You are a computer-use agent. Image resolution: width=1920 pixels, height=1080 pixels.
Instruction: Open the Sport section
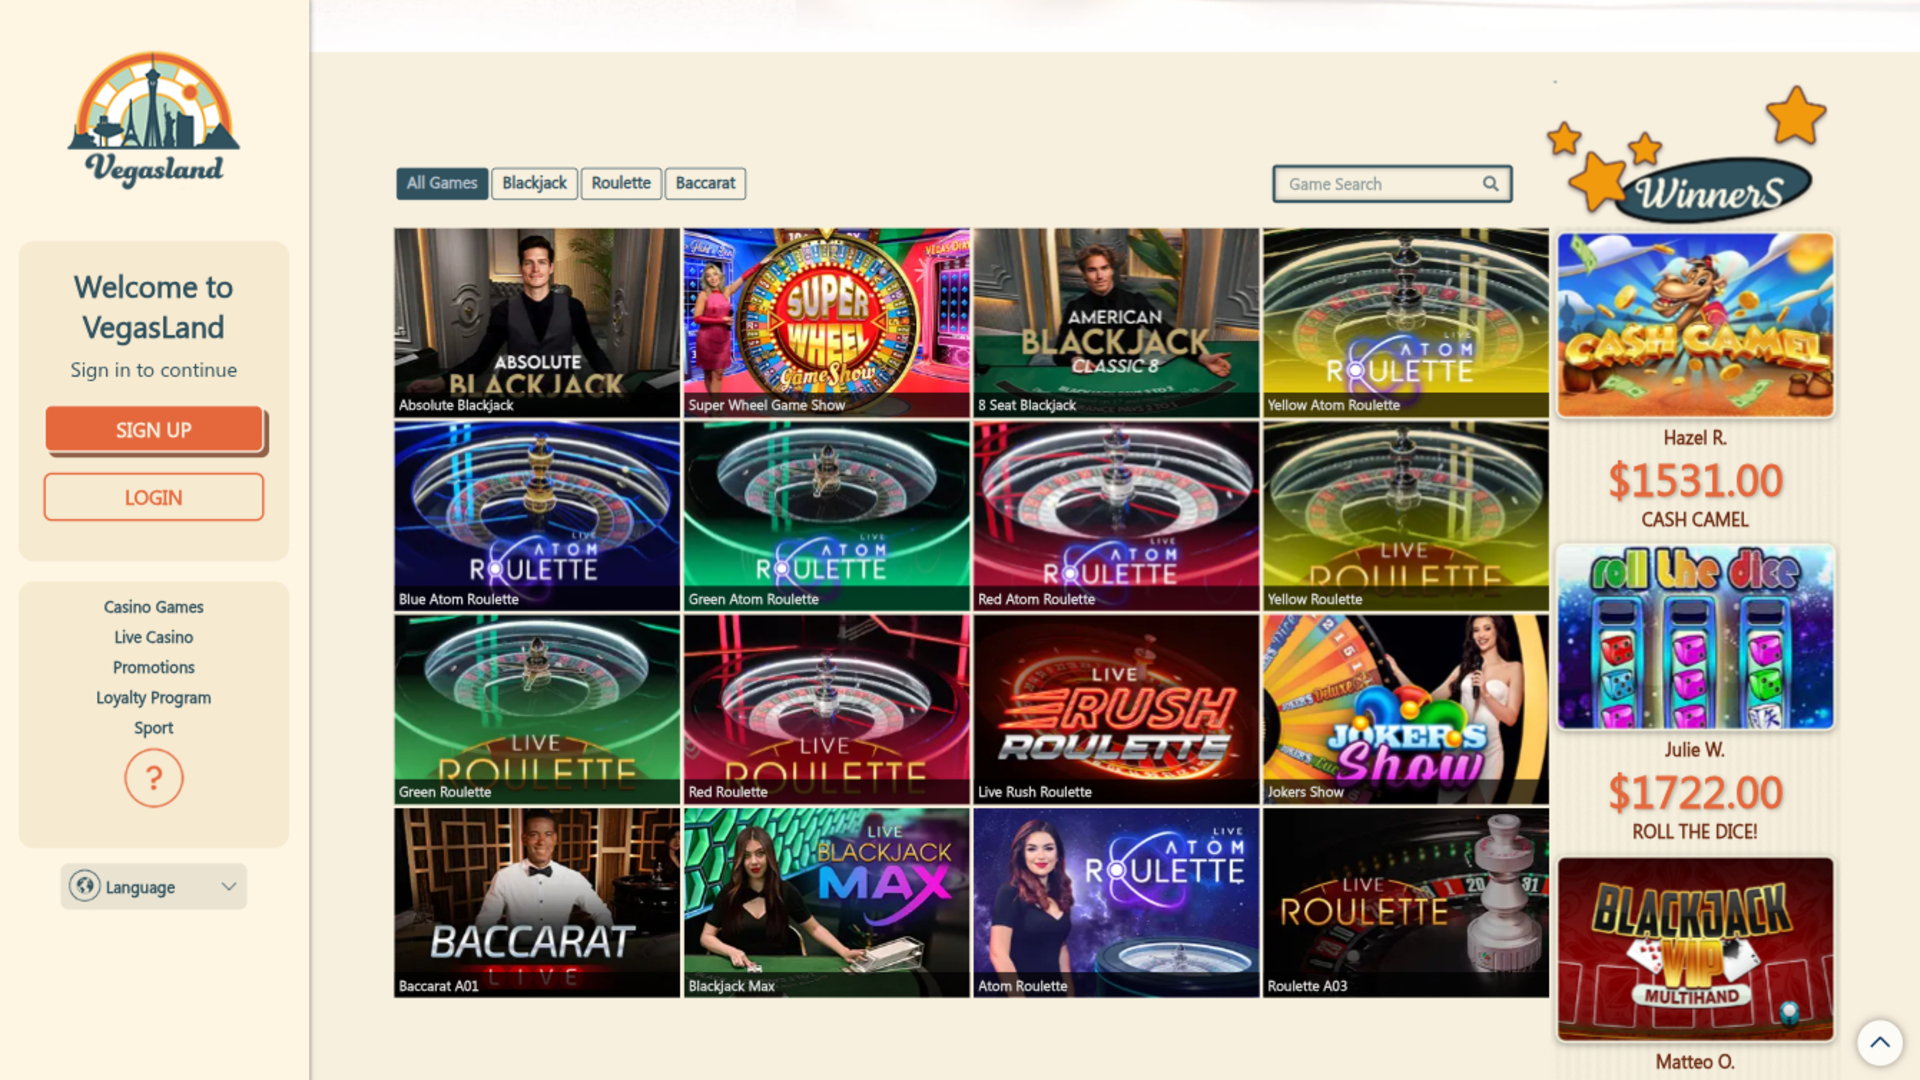[153, 727]
